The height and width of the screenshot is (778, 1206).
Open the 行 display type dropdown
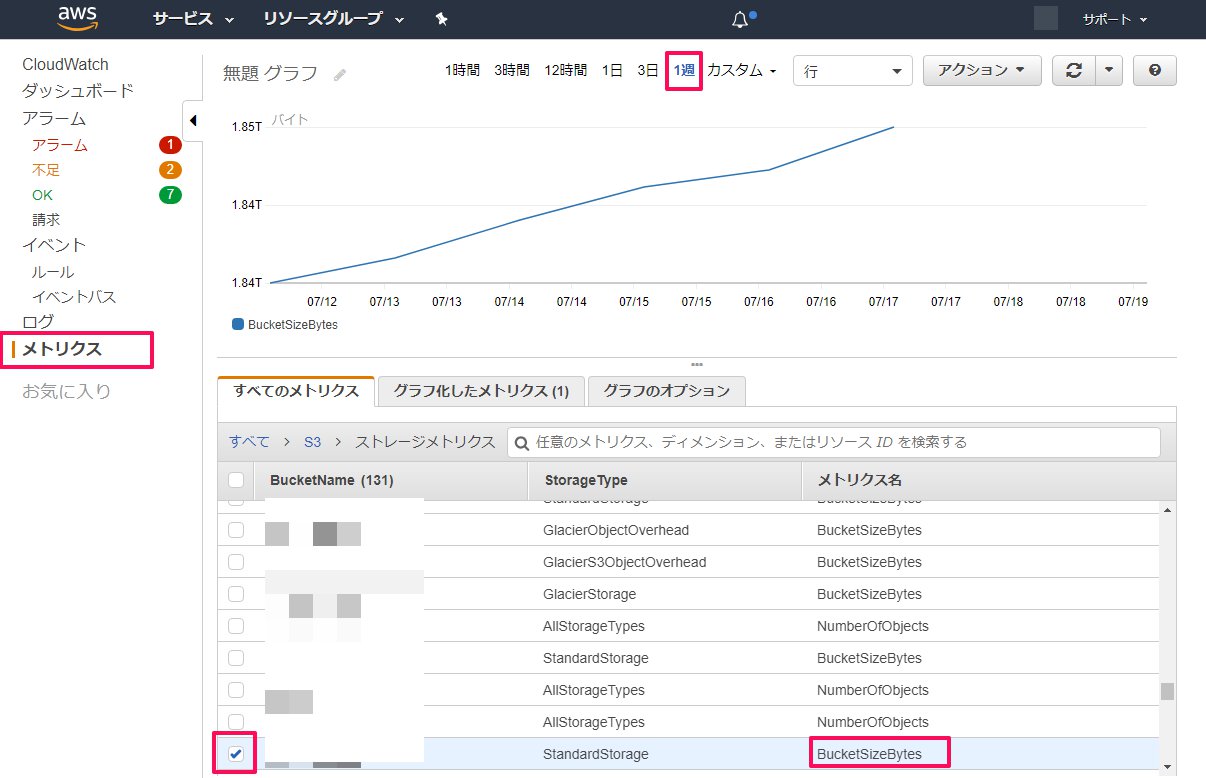pyautogui.click(x=852, y=70)
